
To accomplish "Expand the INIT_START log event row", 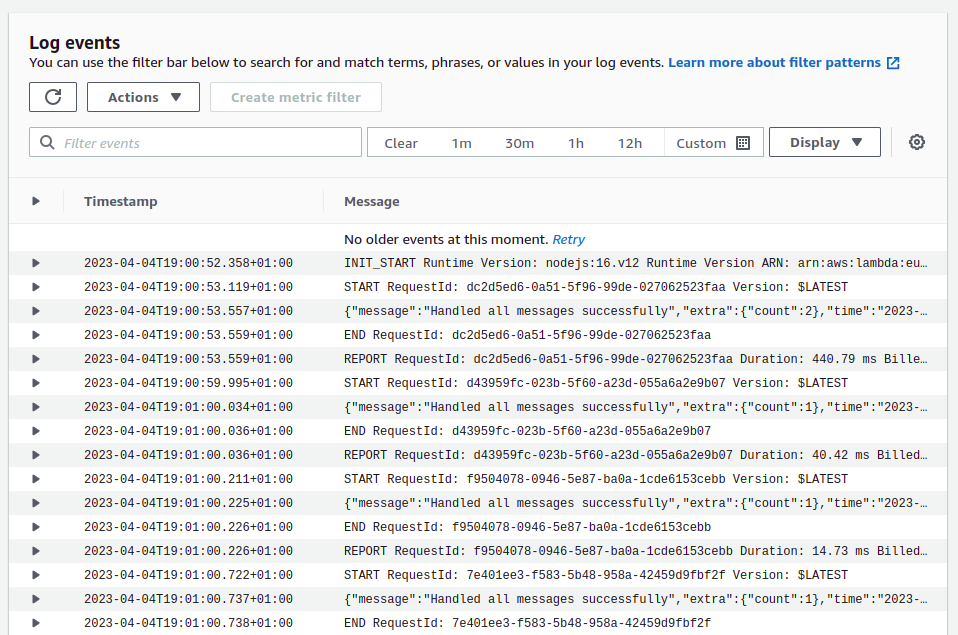I will [x=35, y=263].
